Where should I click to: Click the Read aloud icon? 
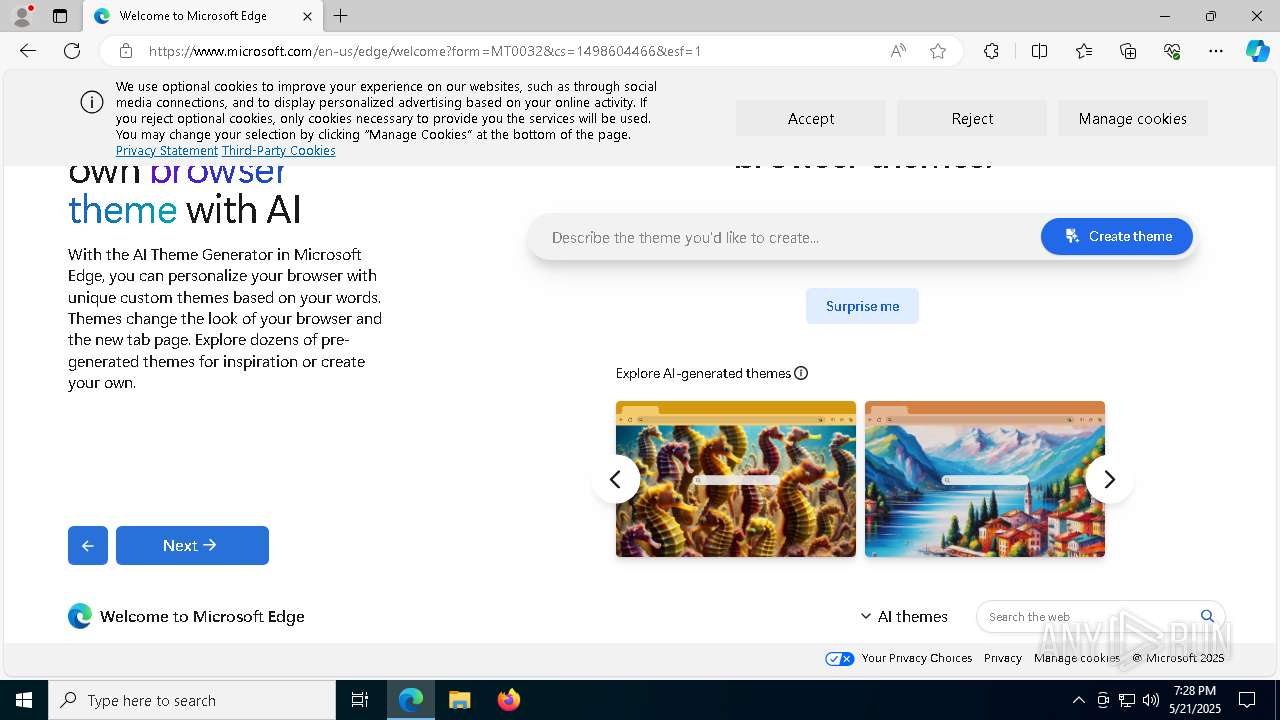click(898, 51)
